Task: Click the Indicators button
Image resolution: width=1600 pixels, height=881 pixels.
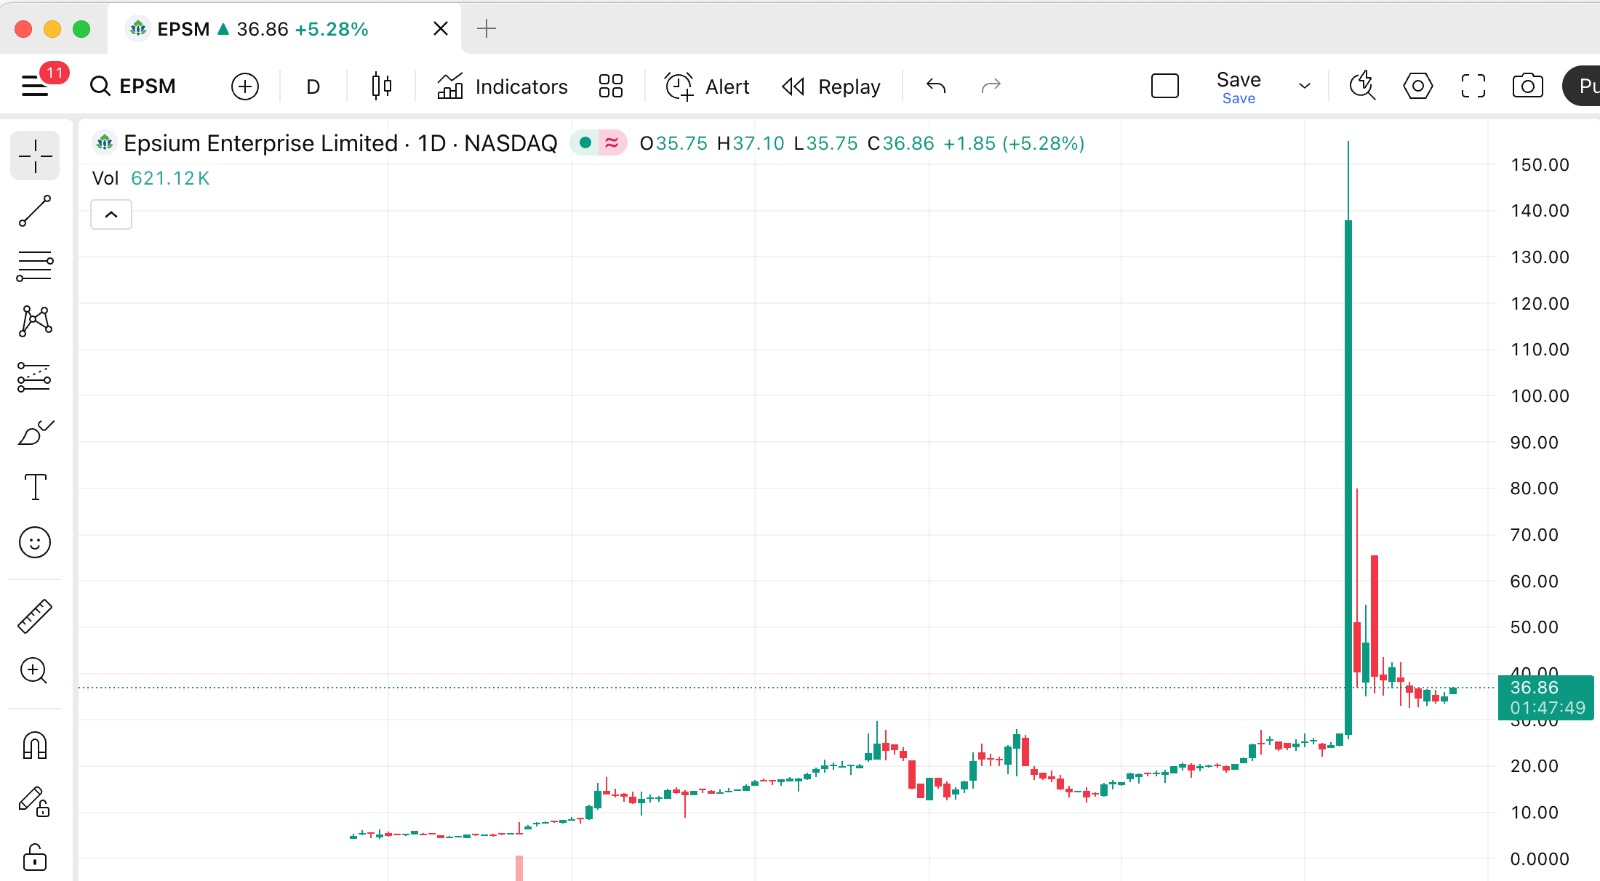Action: [503, 87]
